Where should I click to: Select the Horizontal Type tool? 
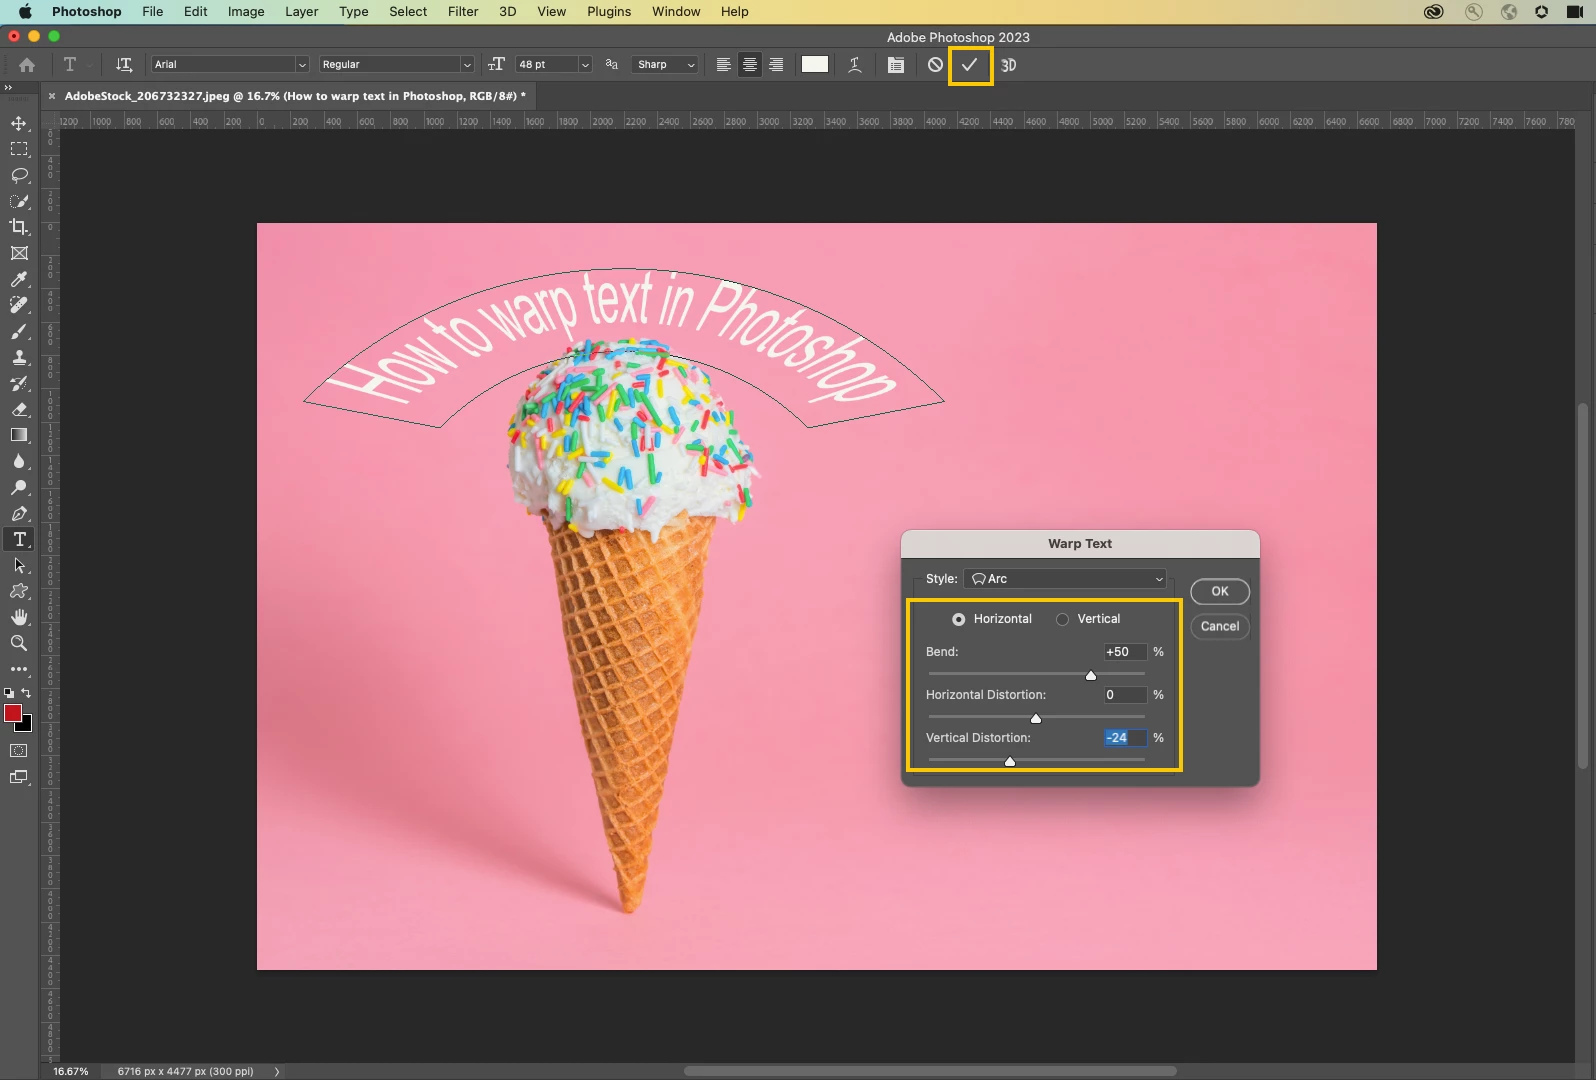pos(19,539)
